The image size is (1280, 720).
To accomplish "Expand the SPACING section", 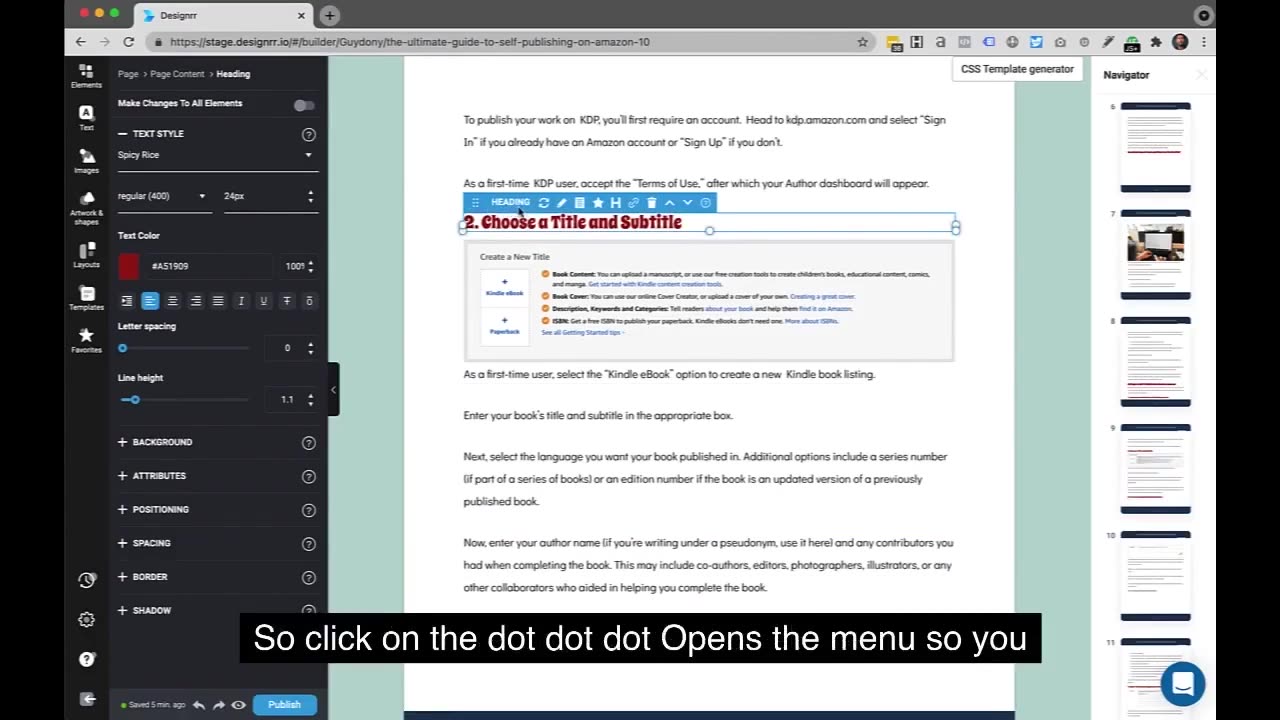I will [x=144, y=543].
